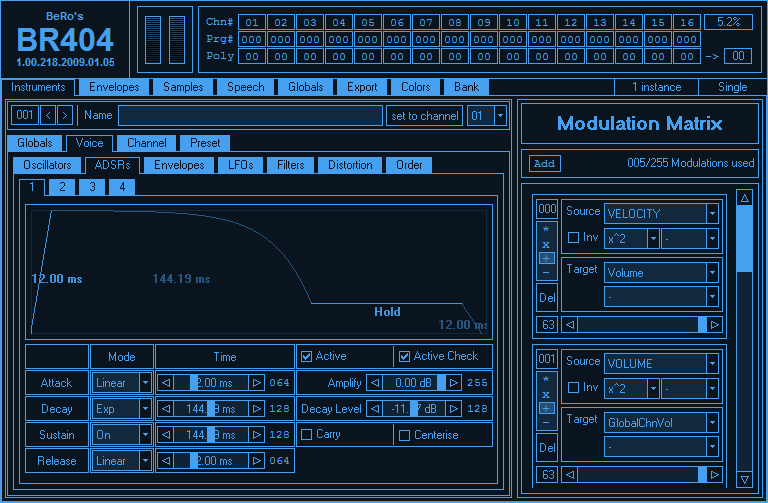
Task: Open the GlobalChnVol target dropdown
Action: pos(712,423)
